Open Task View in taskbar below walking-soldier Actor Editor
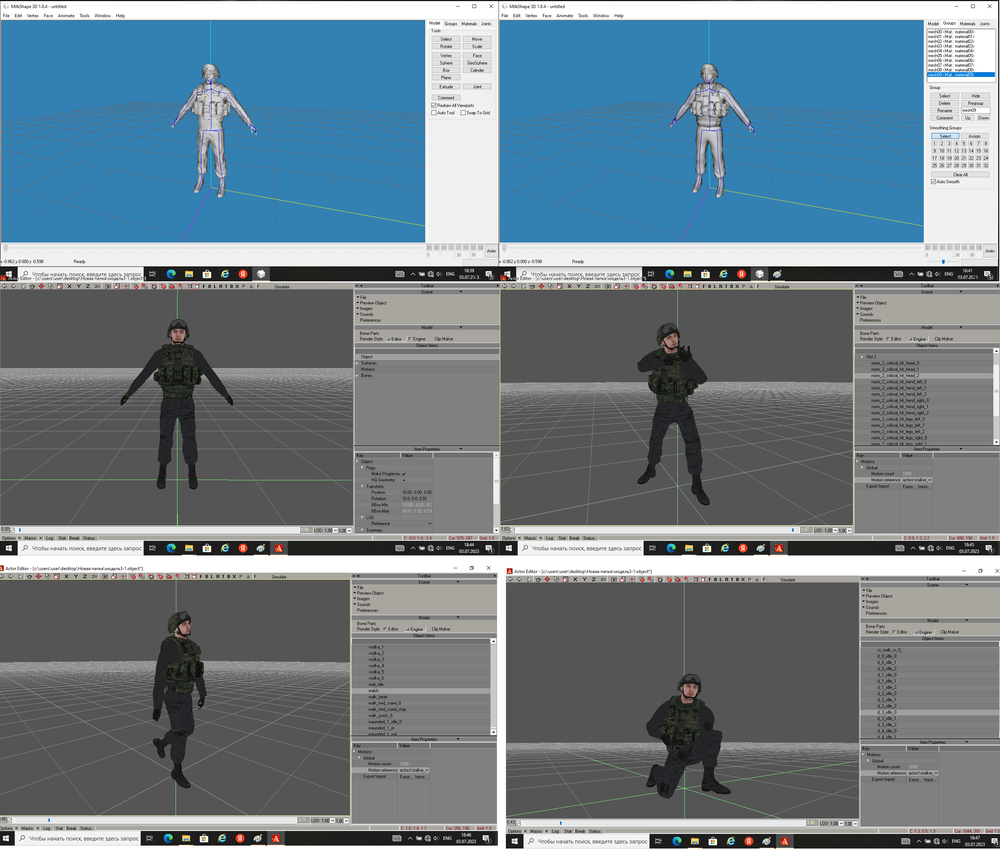The image size is (1000, 850). 150,839
